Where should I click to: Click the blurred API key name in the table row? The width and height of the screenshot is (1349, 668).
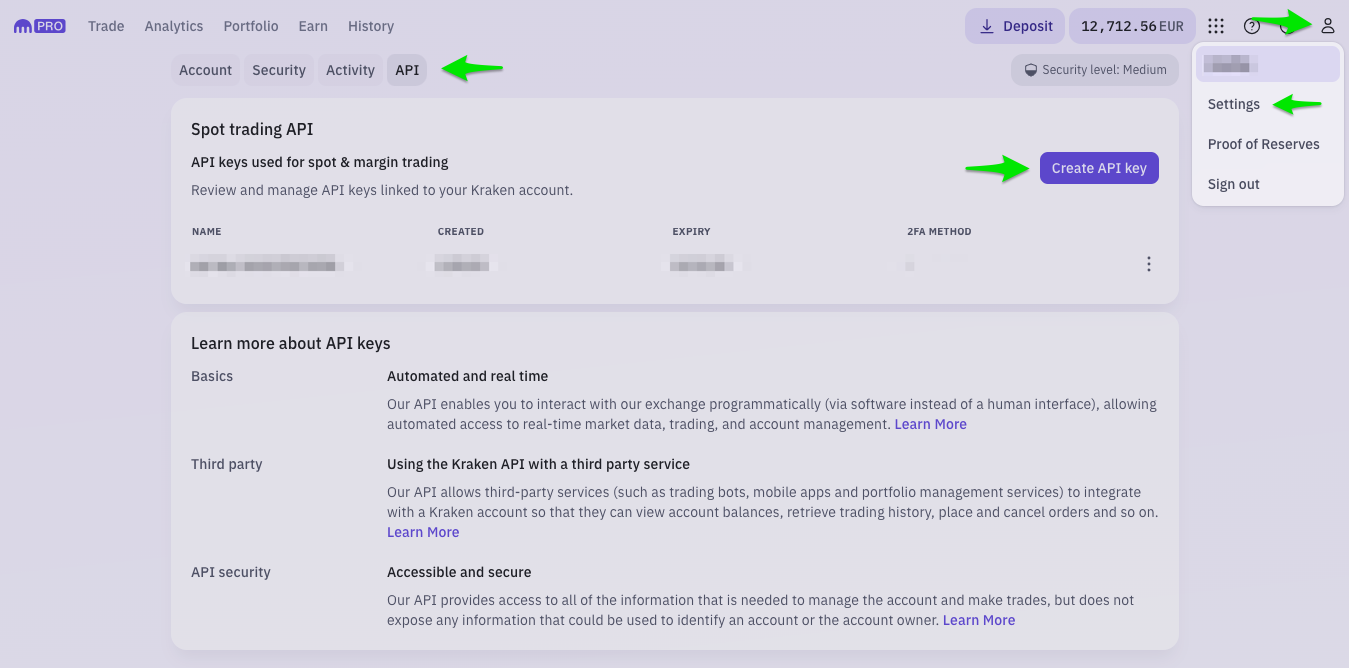coord(268,265)
